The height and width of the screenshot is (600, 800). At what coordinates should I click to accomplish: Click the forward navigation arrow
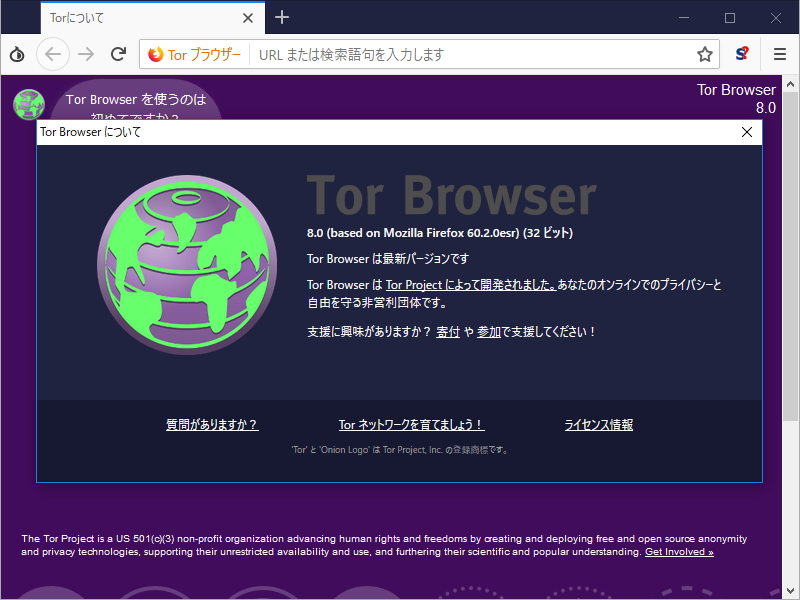point(85,54)
